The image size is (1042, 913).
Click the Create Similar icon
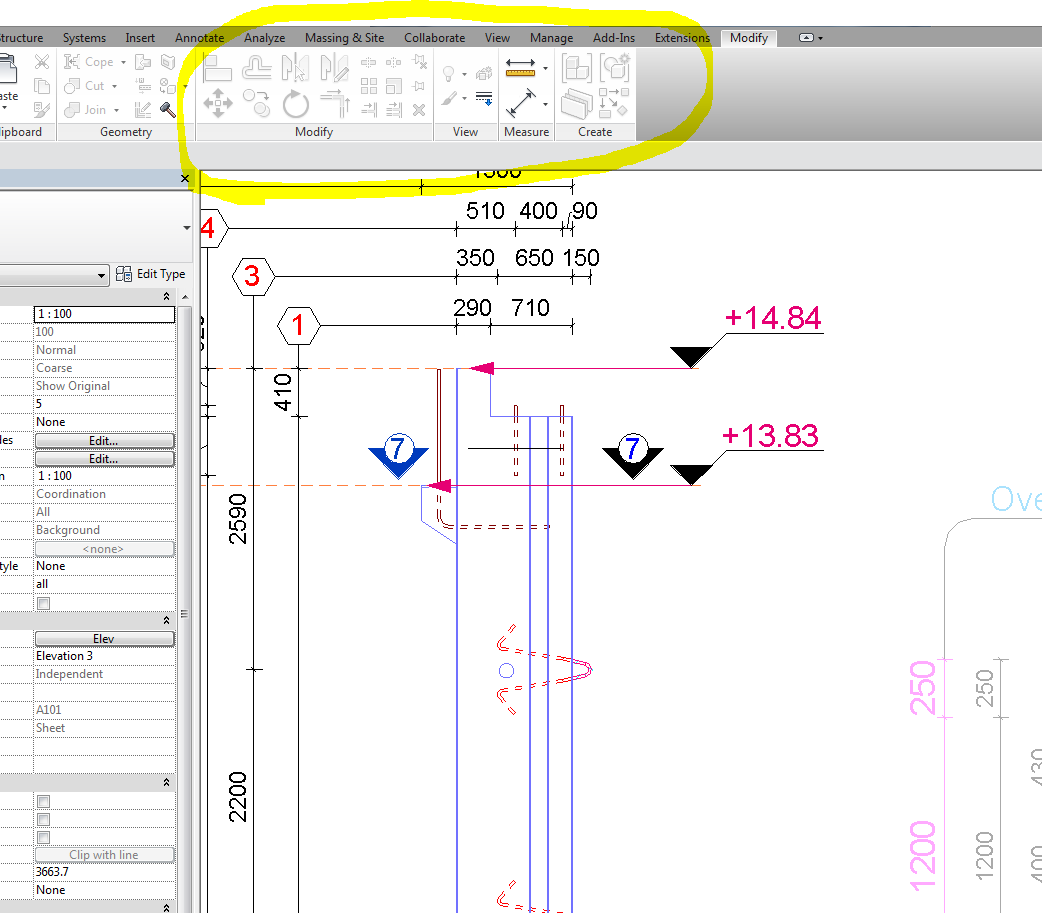coord(614,103)
